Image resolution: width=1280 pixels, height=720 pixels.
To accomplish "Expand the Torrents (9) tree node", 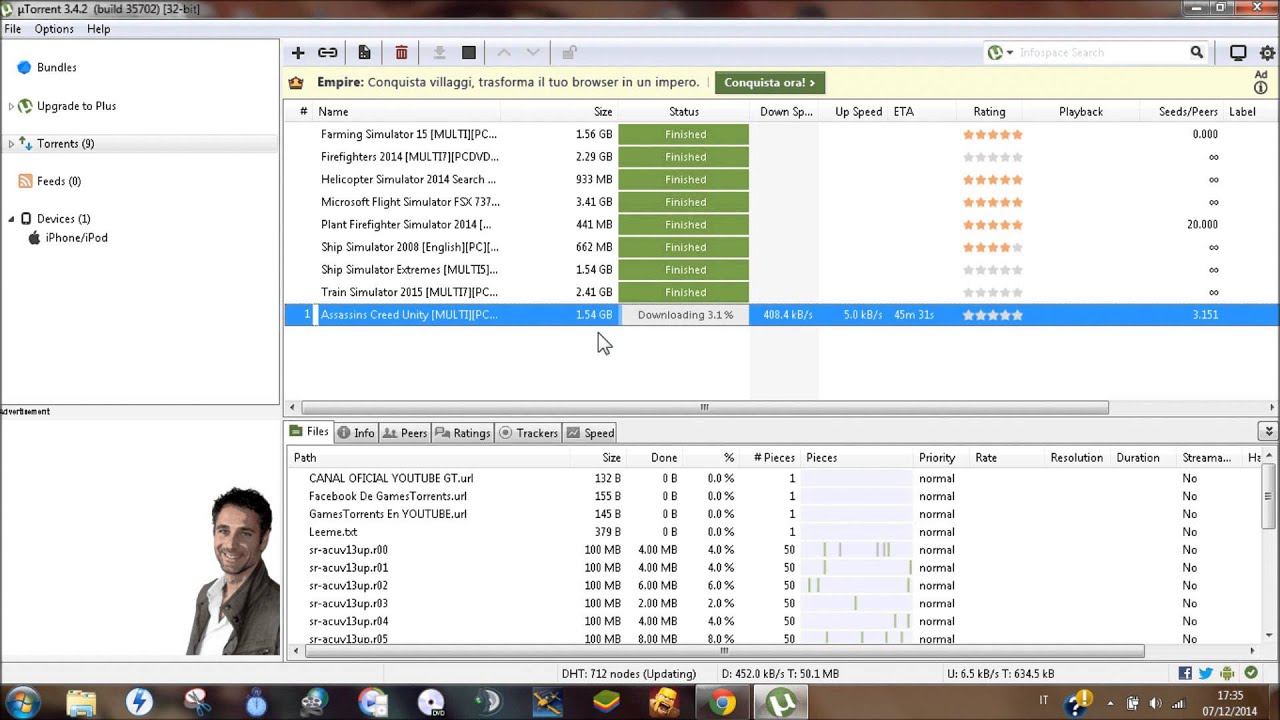I will pos(11,144).
